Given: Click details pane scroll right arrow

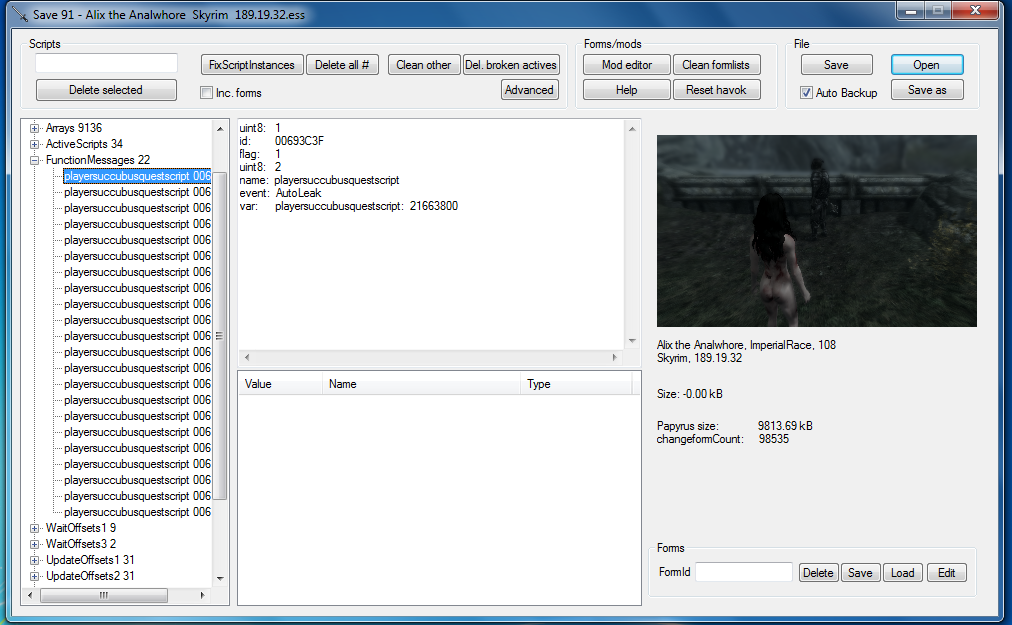Looking at the screenshot, I should point(614,357).
